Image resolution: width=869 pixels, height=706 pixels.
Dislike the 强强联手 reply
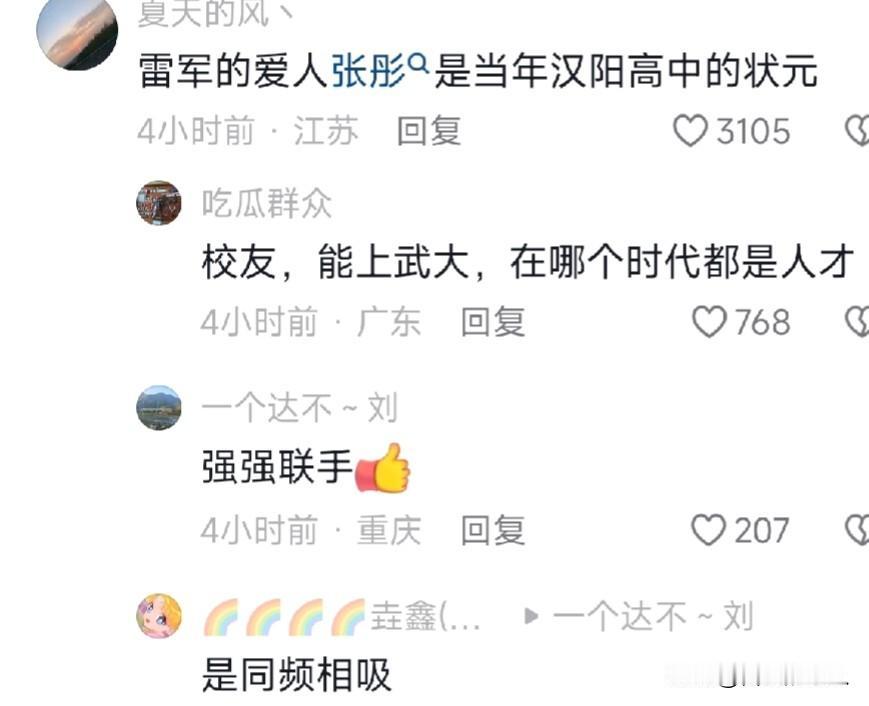click(x=857, y=530)
